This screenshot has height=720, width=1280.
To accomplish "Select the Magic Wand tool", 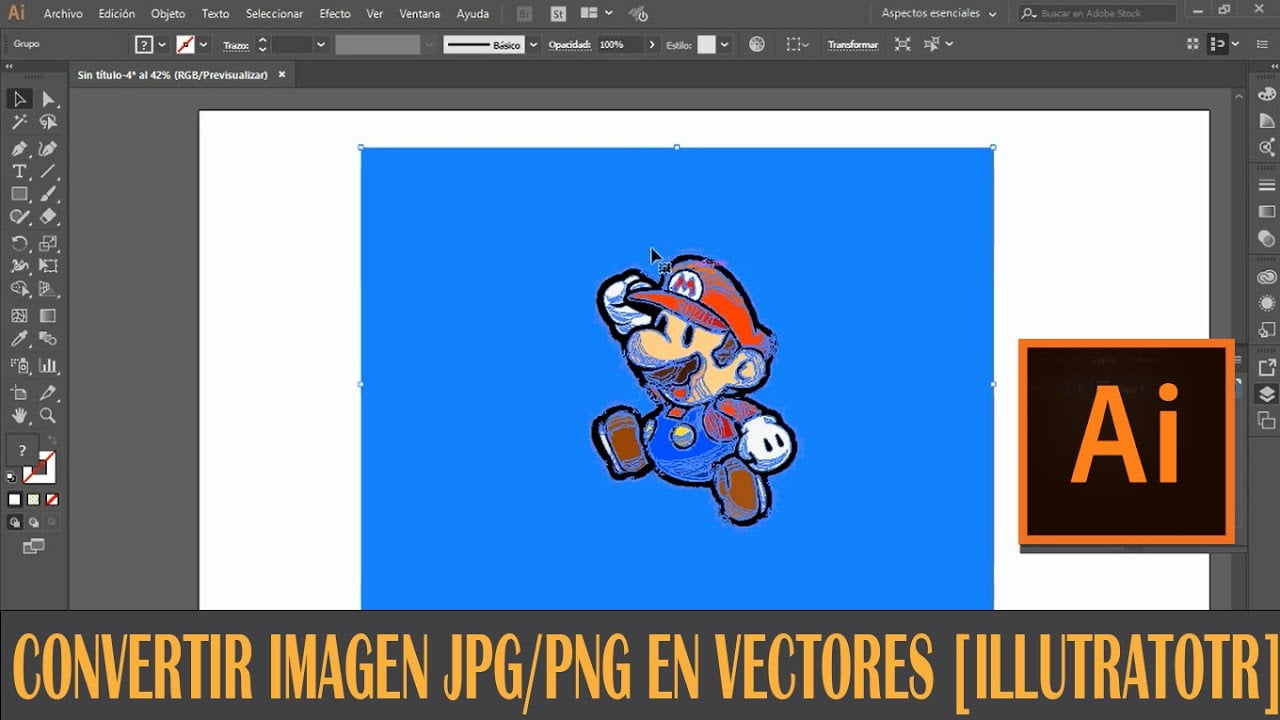I will [x=19, y=122].
